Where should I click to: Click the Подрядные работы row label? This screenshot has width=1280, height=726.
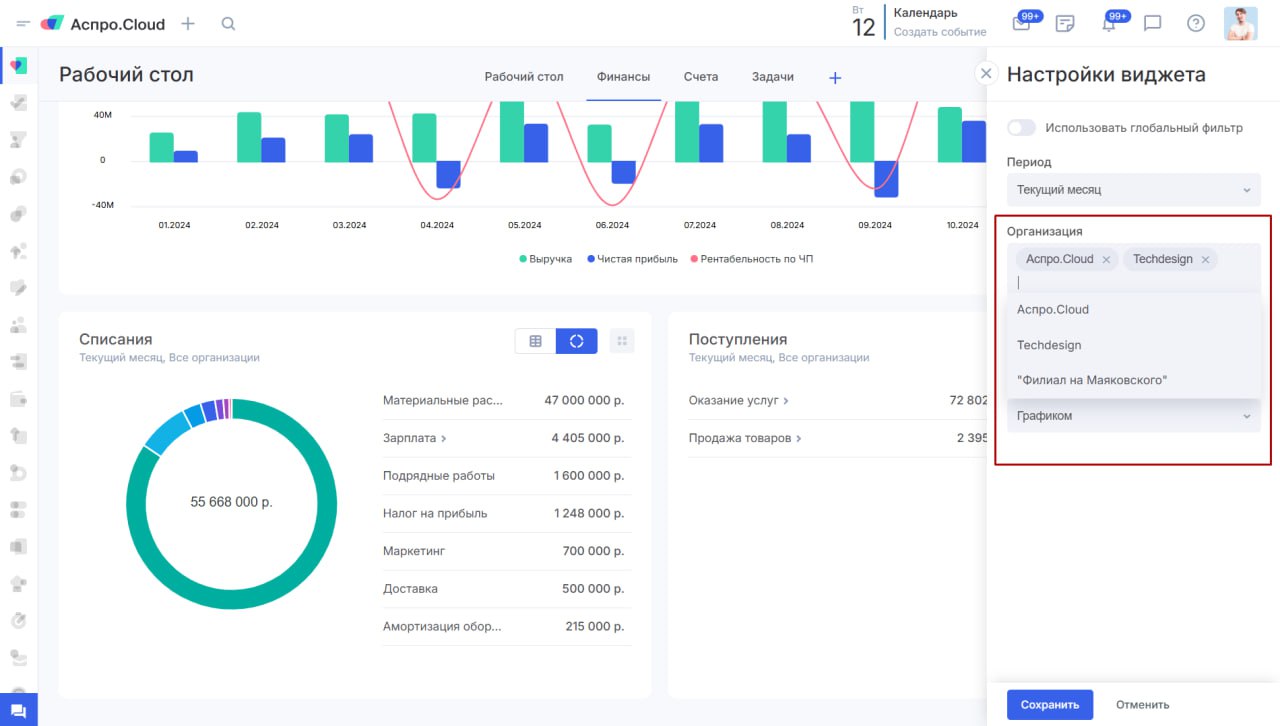point(439,476)
